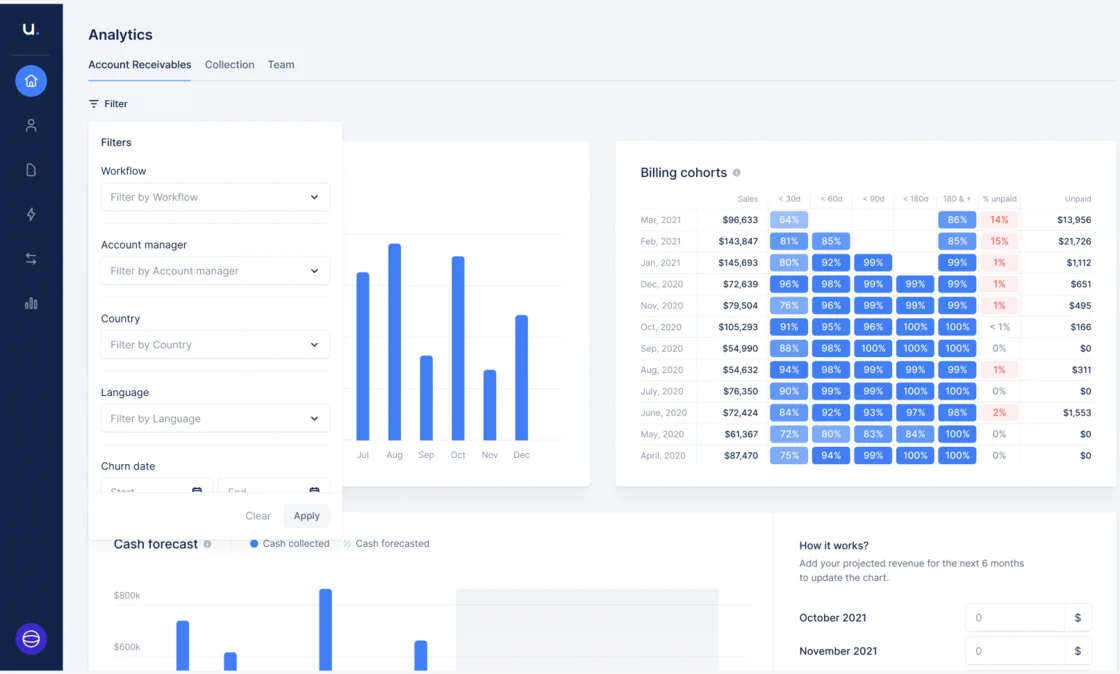
Task: Click the Sep bar in the chart
Action: point(426,398)
